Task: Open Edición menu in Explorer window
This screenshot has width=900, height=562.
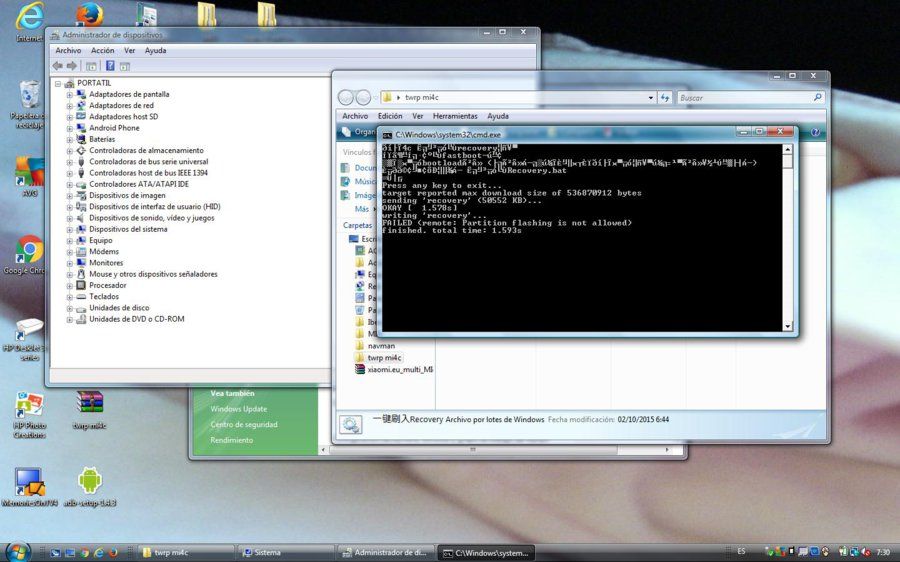Action: click(x=390, y=116)
